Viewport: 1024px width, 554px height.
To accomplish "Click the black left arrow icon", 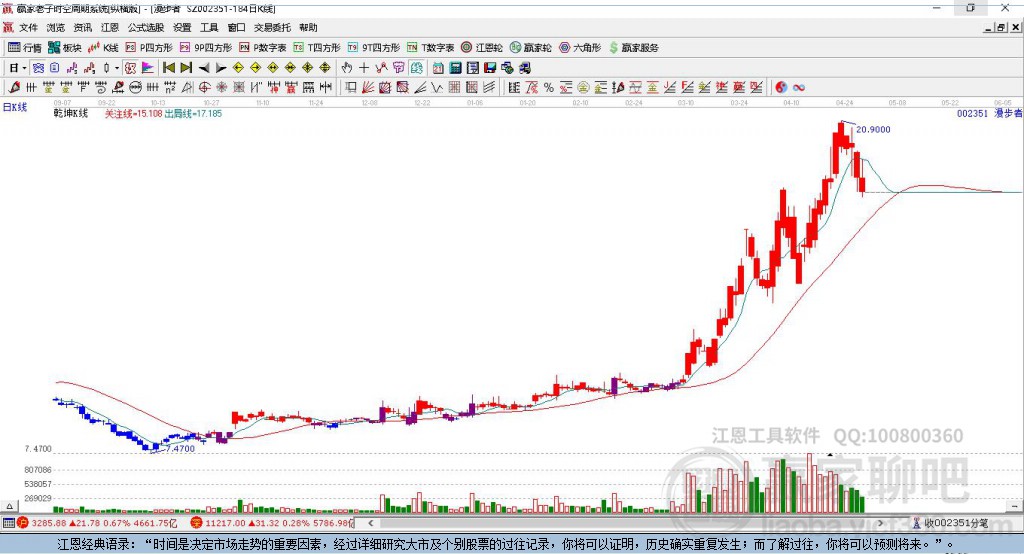I will point(204,68).
